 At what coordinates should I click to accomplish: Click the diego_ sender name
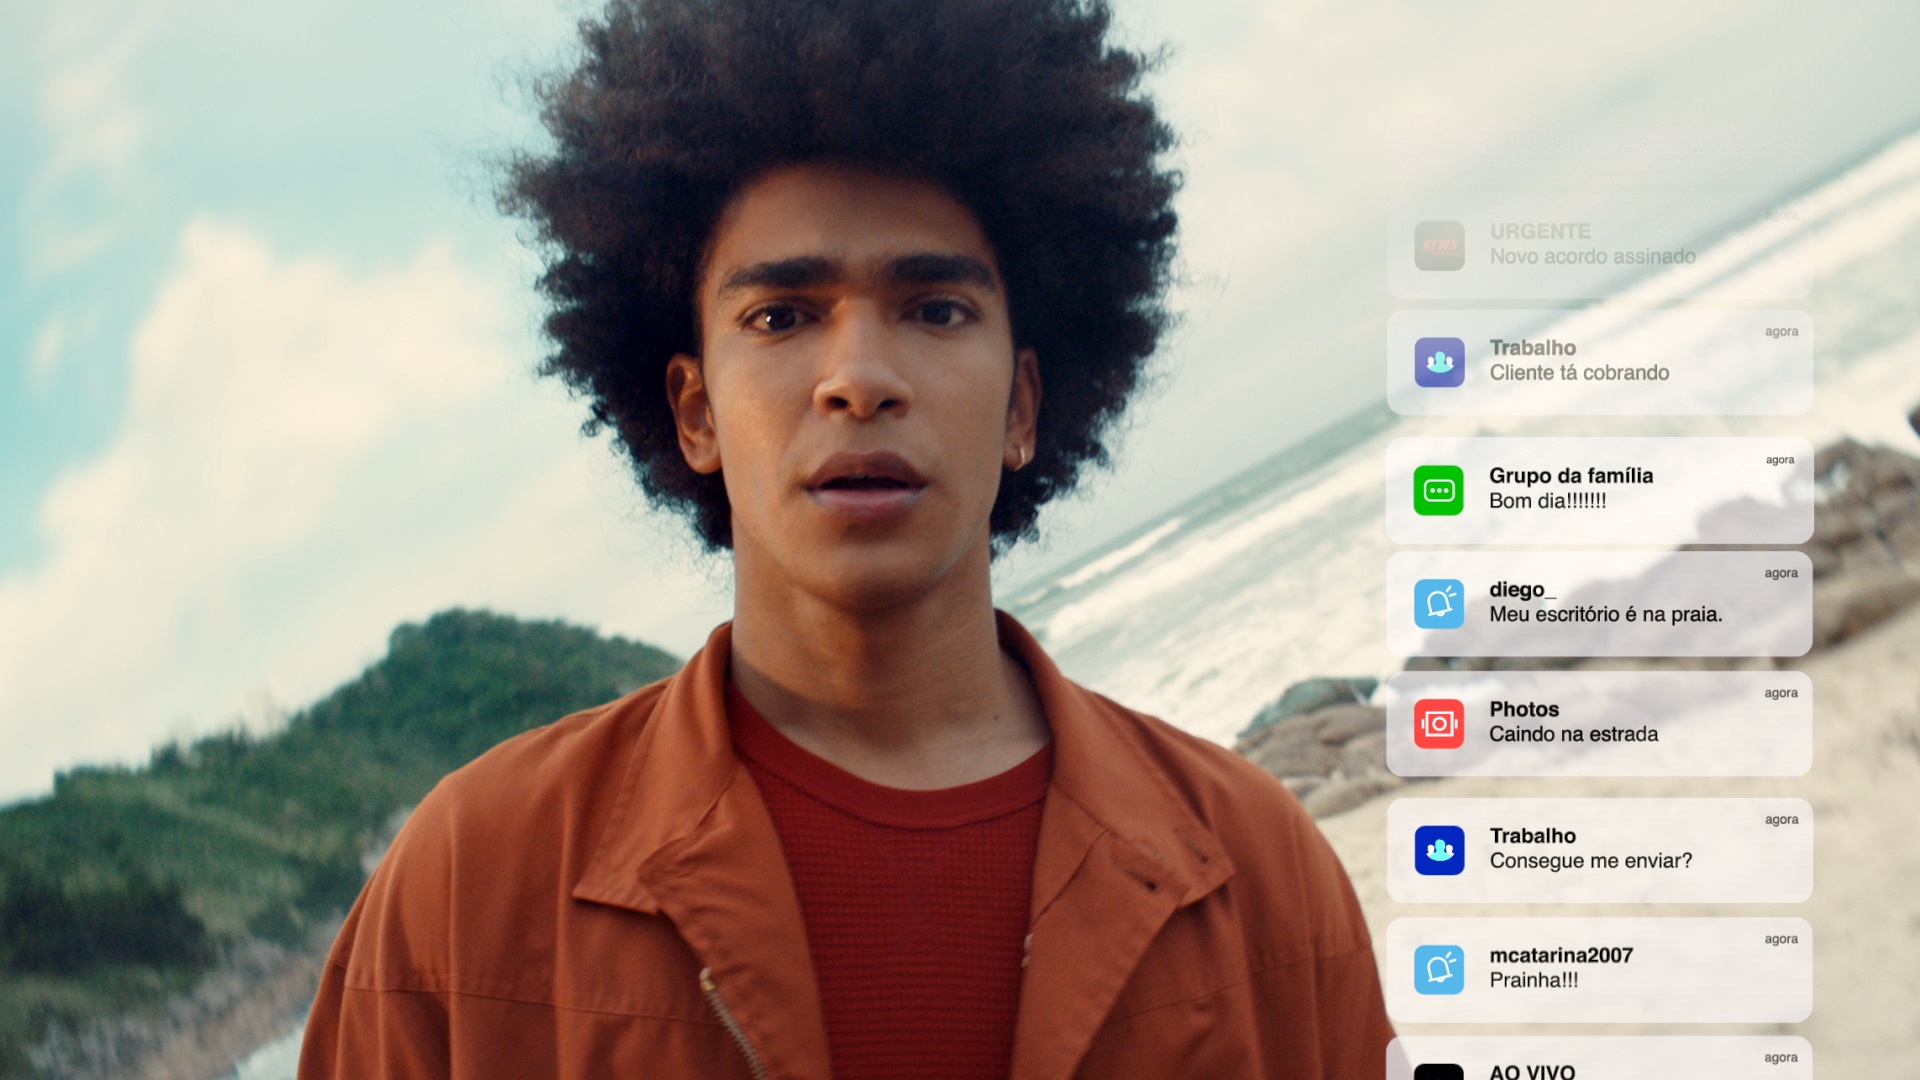(1523, 590)
